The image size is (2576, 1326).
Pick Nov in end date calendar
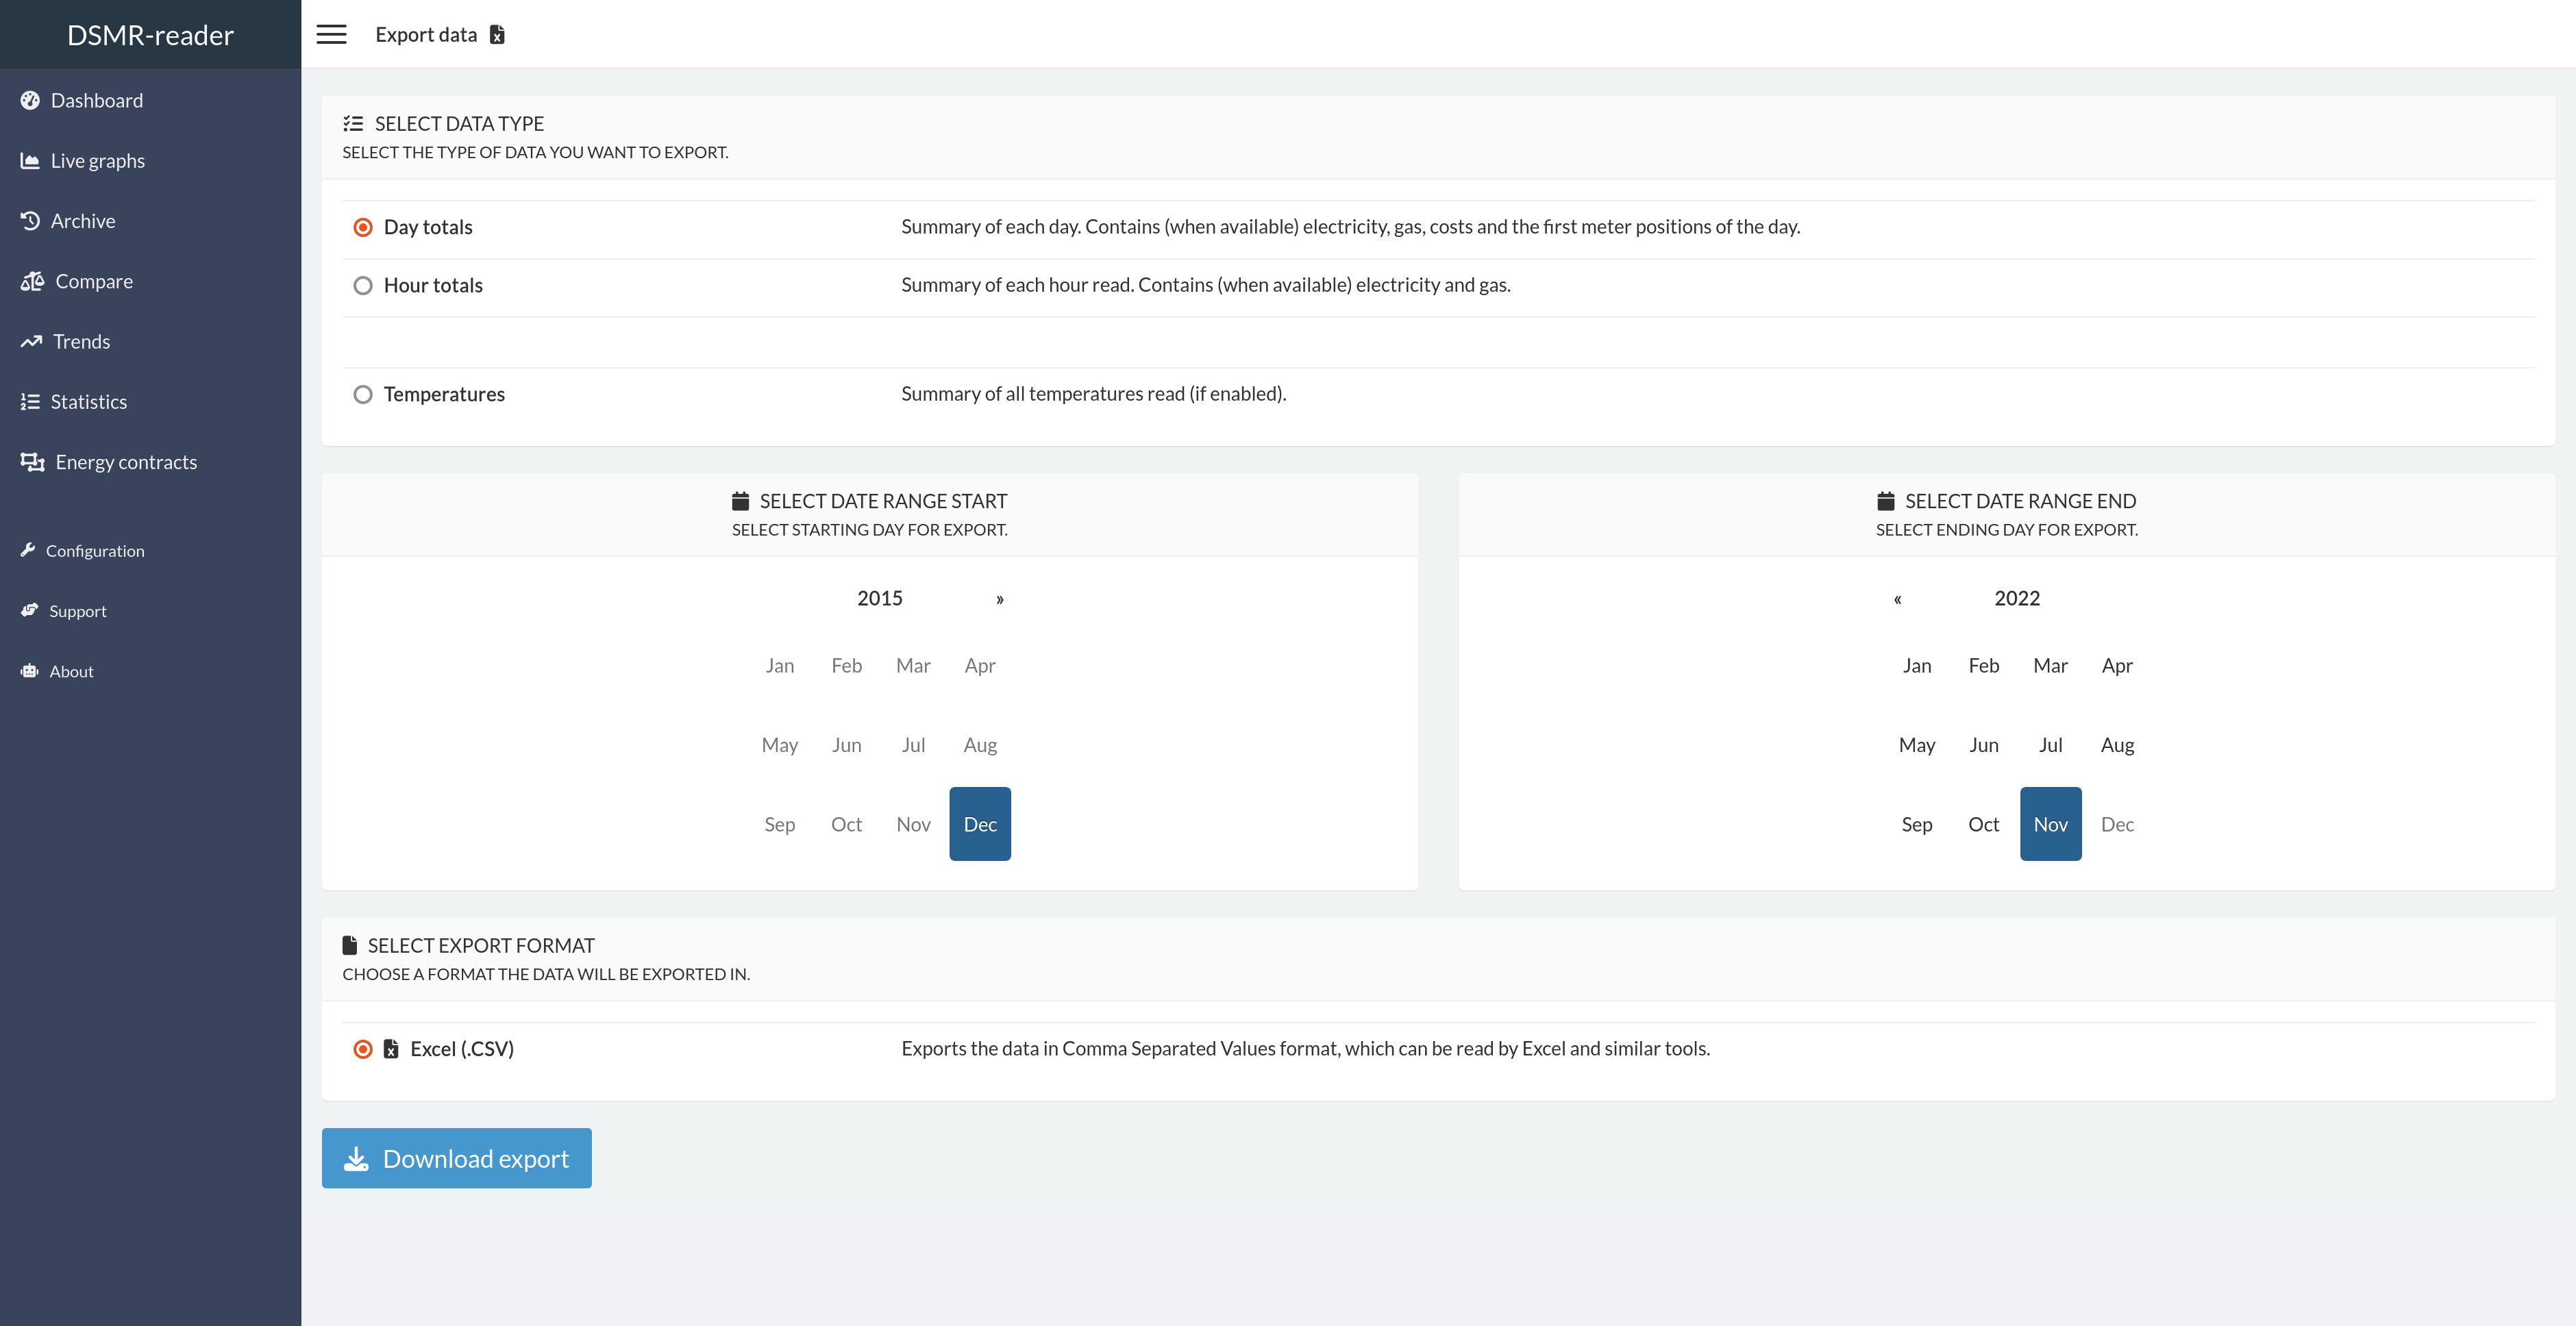tap(2050, 824)
